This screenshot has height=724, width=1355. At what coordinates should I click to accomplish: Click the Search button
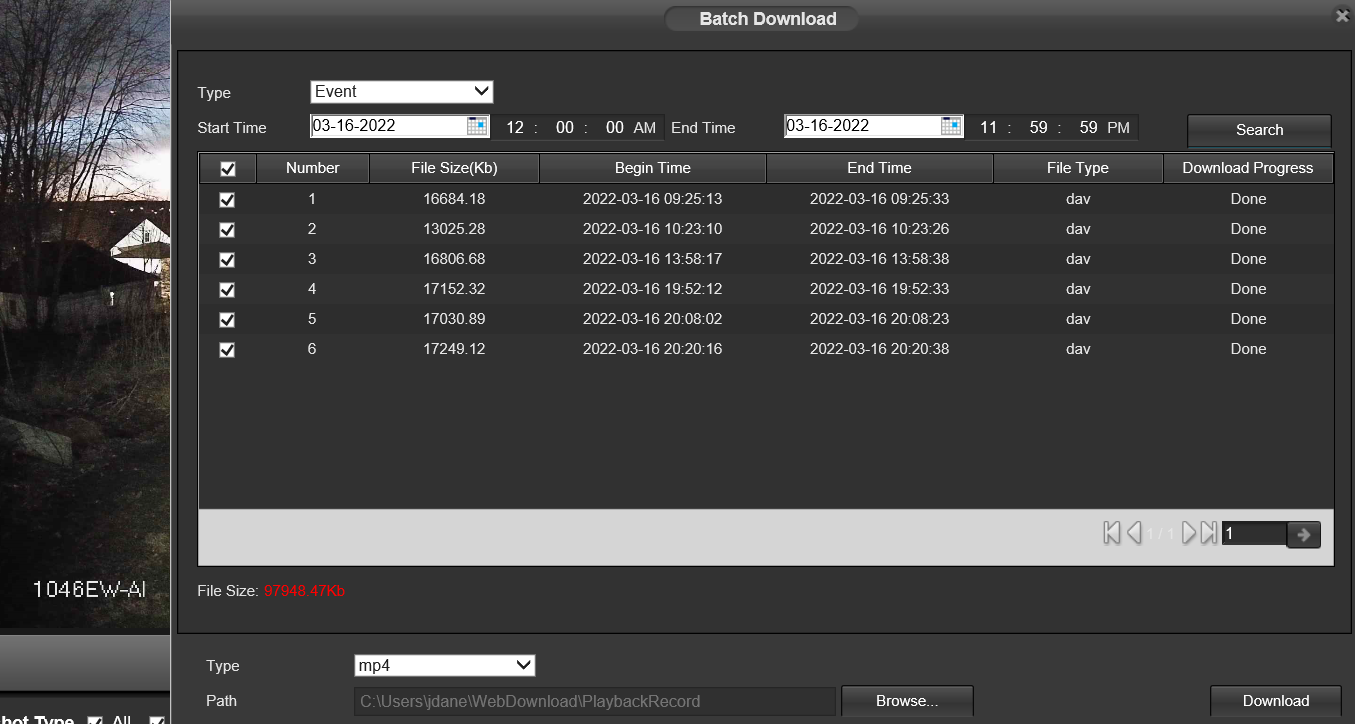(x=1259, y=130)
